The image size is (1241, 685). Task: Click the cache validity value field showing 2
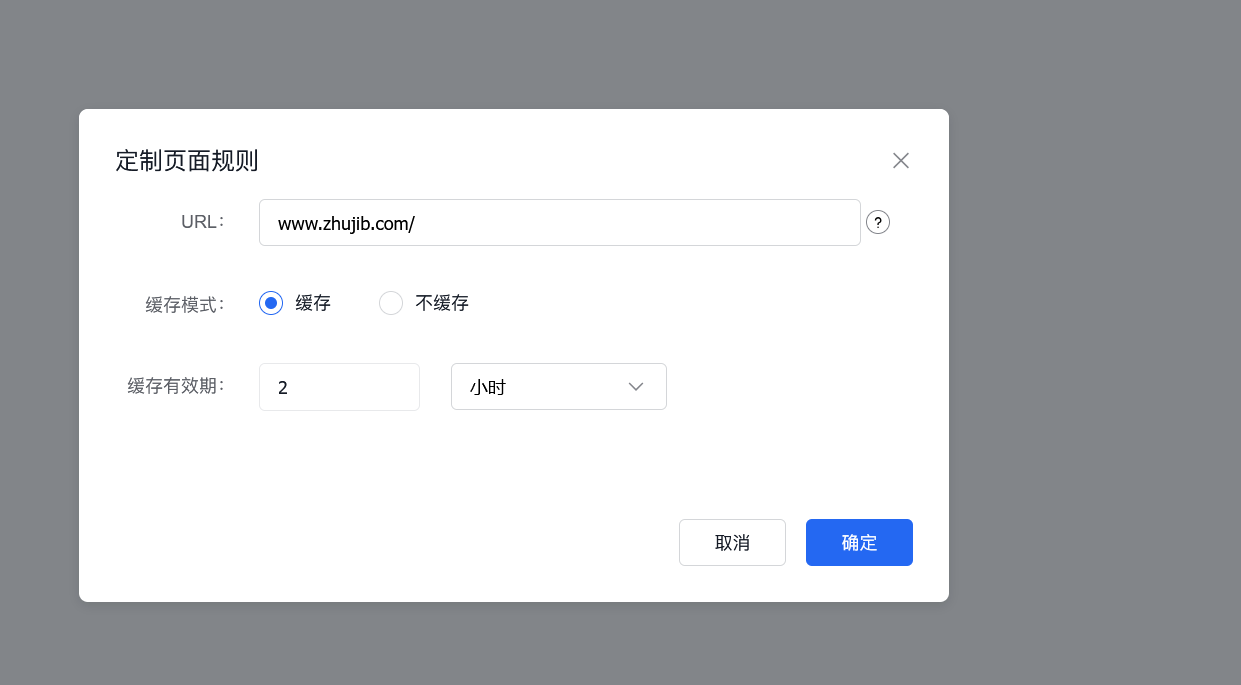(x=339, y=386)
